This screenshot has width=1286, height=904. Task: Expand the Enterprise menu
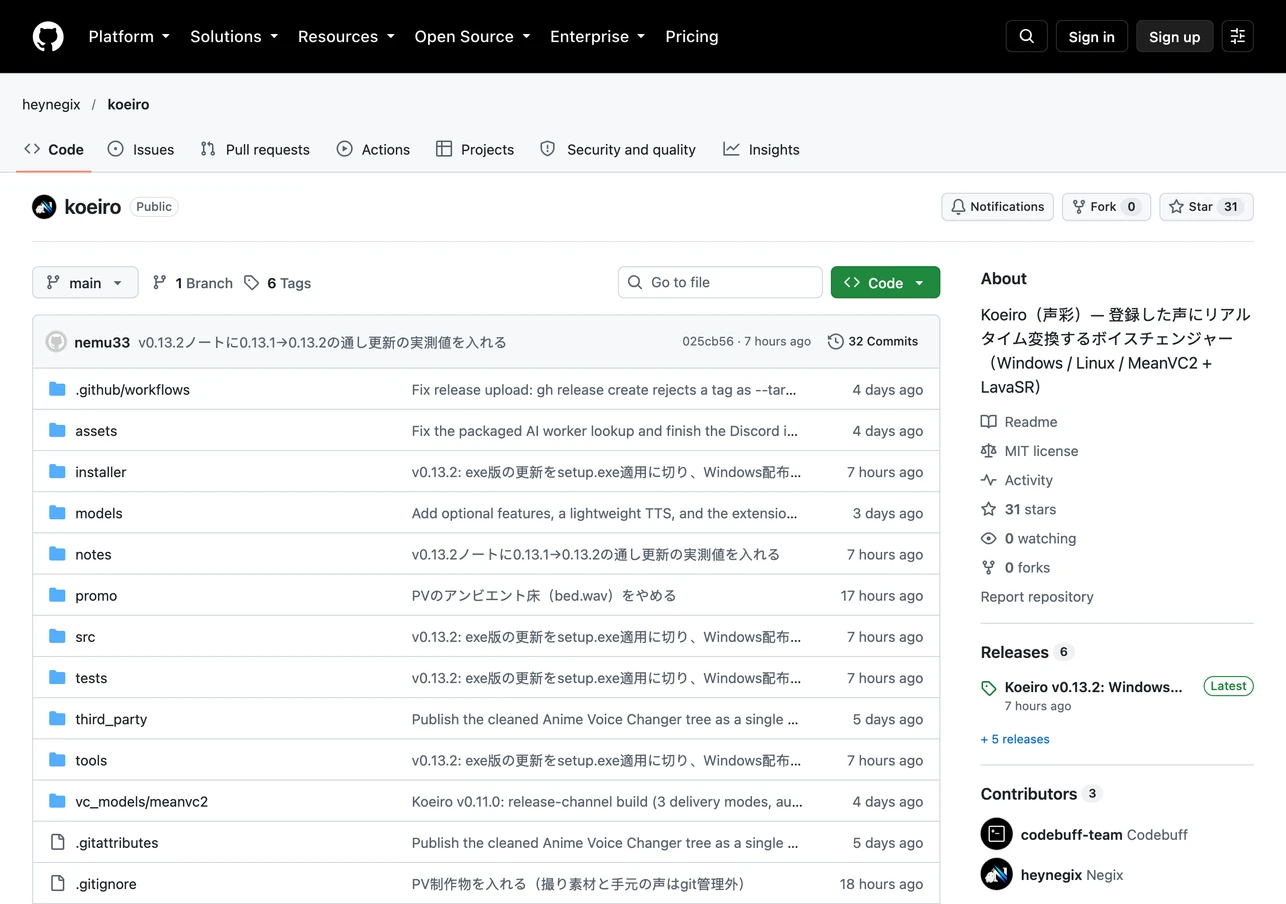click(597, 36)
